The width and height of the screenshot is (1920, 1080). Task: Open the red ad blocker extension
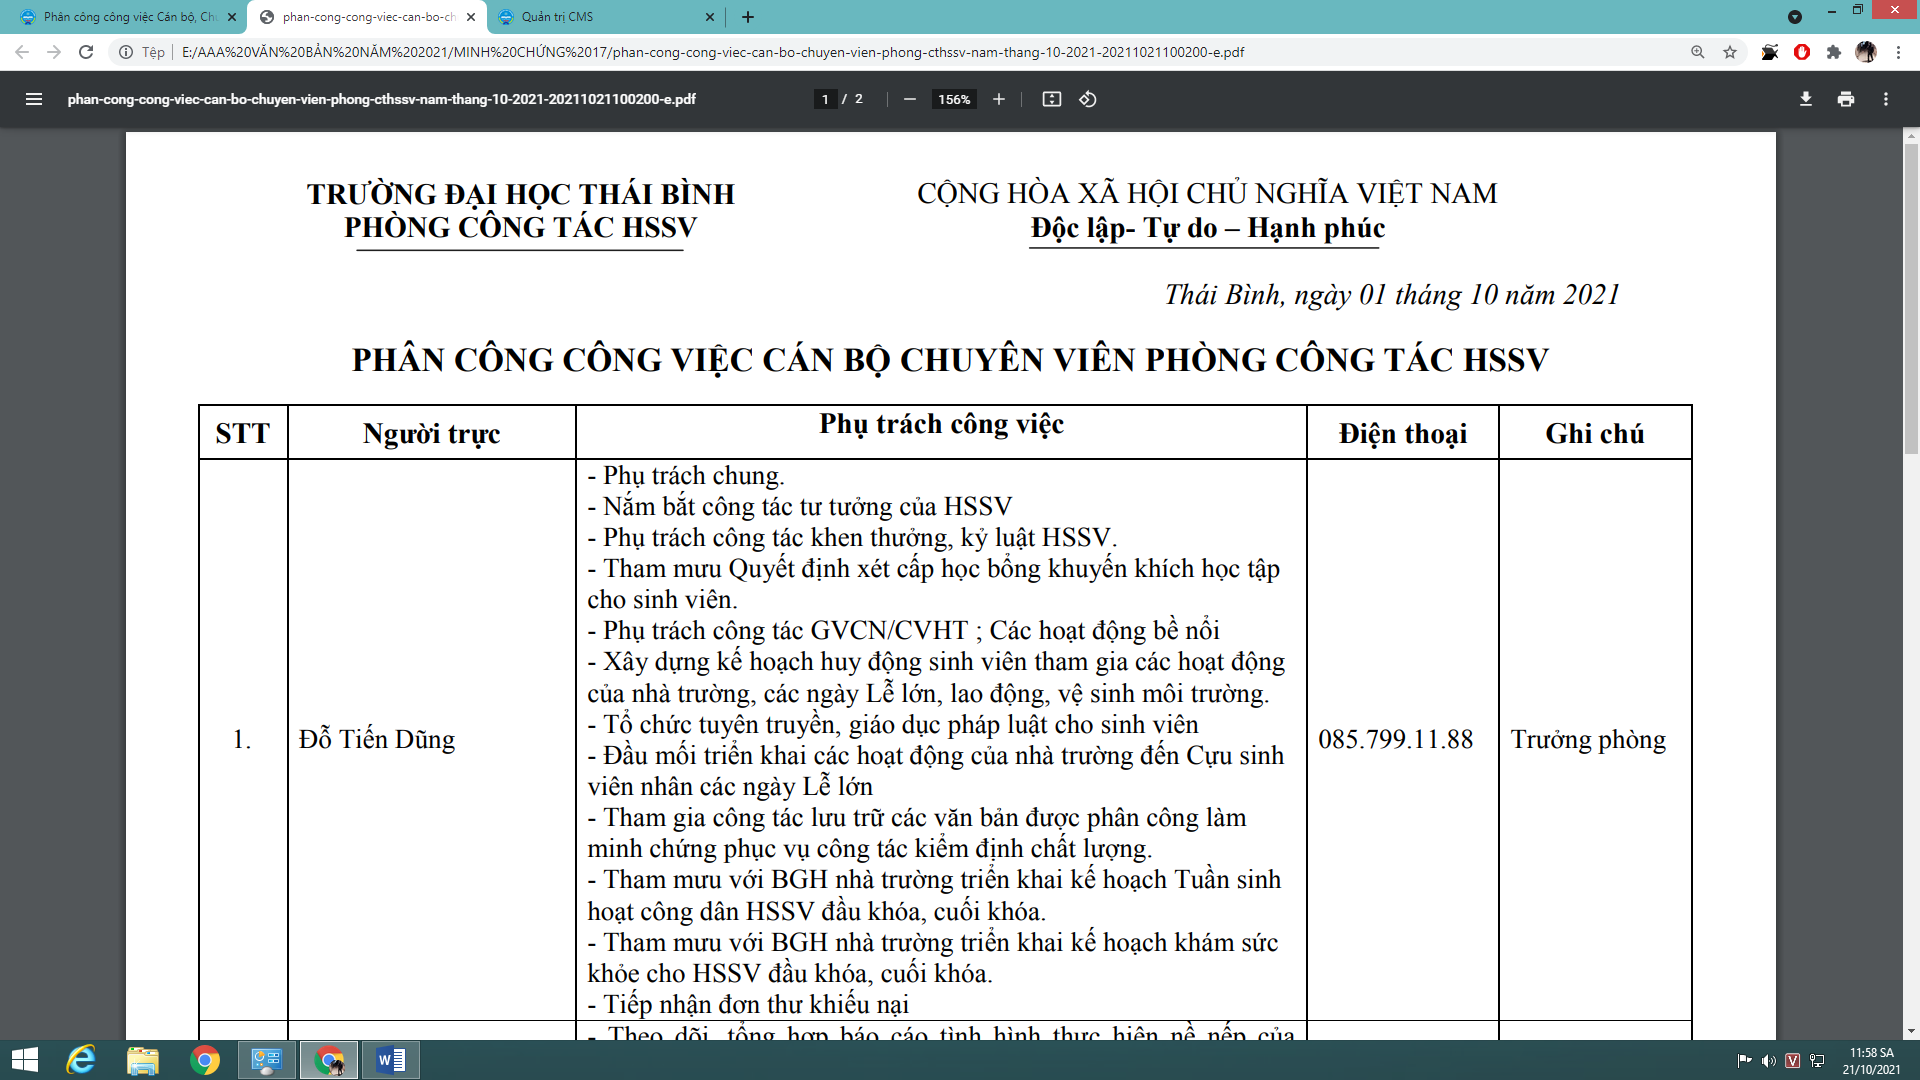(x=1802, y=52)
